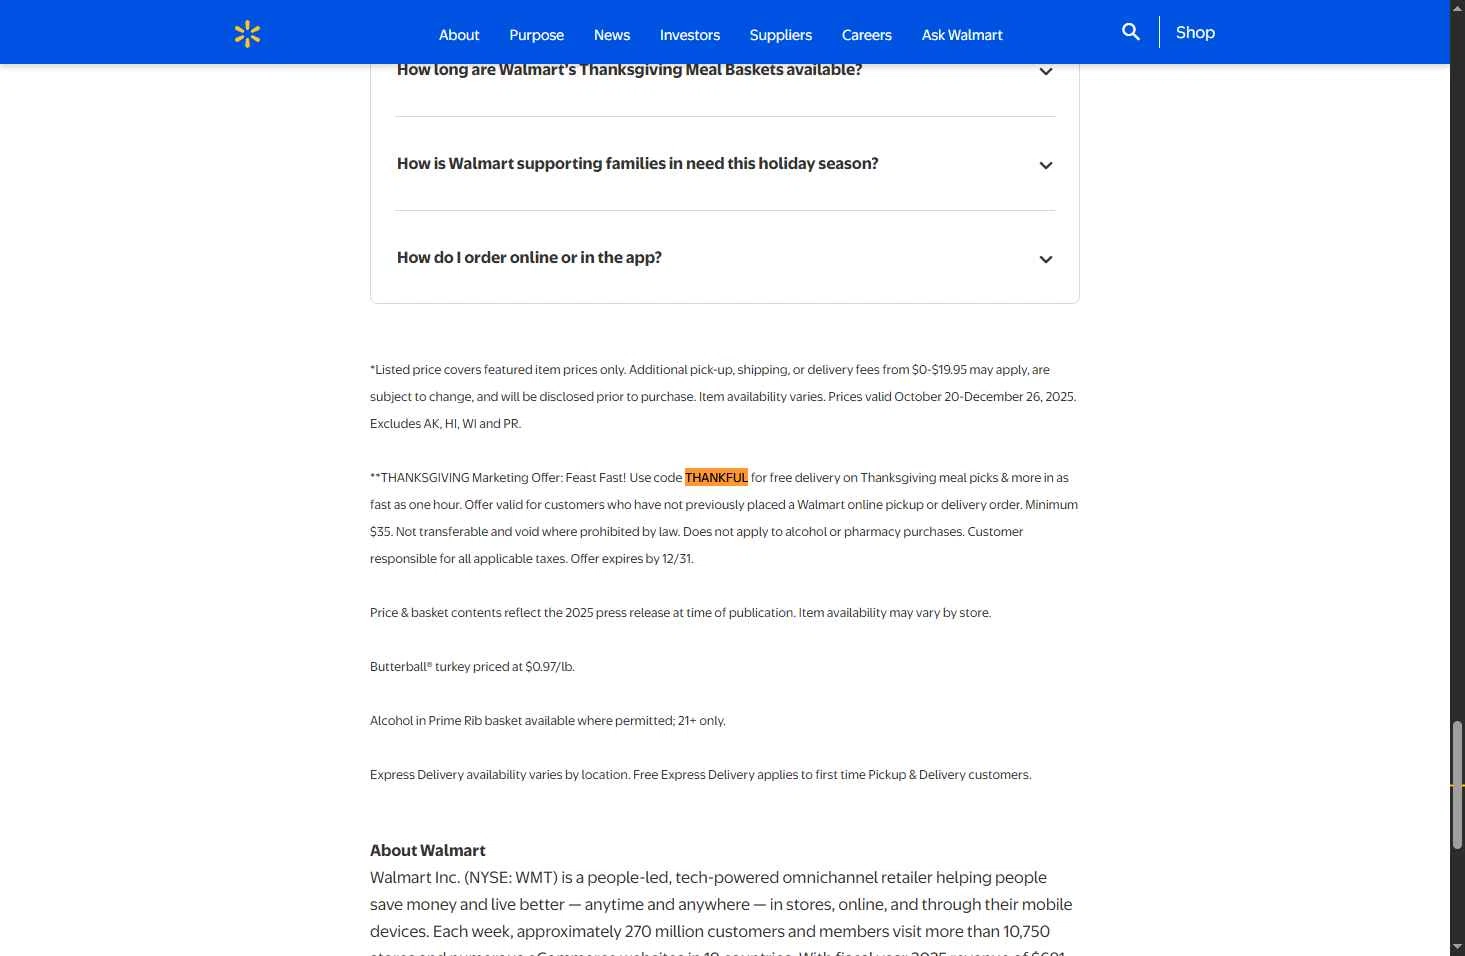Click question 'How long are Walmart's Thanksgiving Meal Baskets available?'

[x=629, y=70]
